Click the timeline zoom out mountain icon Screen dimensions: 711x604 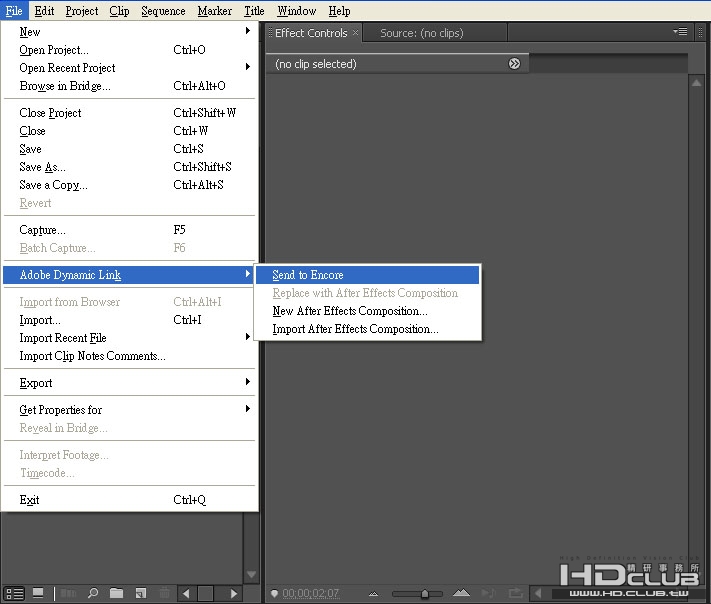coord(373,594)
